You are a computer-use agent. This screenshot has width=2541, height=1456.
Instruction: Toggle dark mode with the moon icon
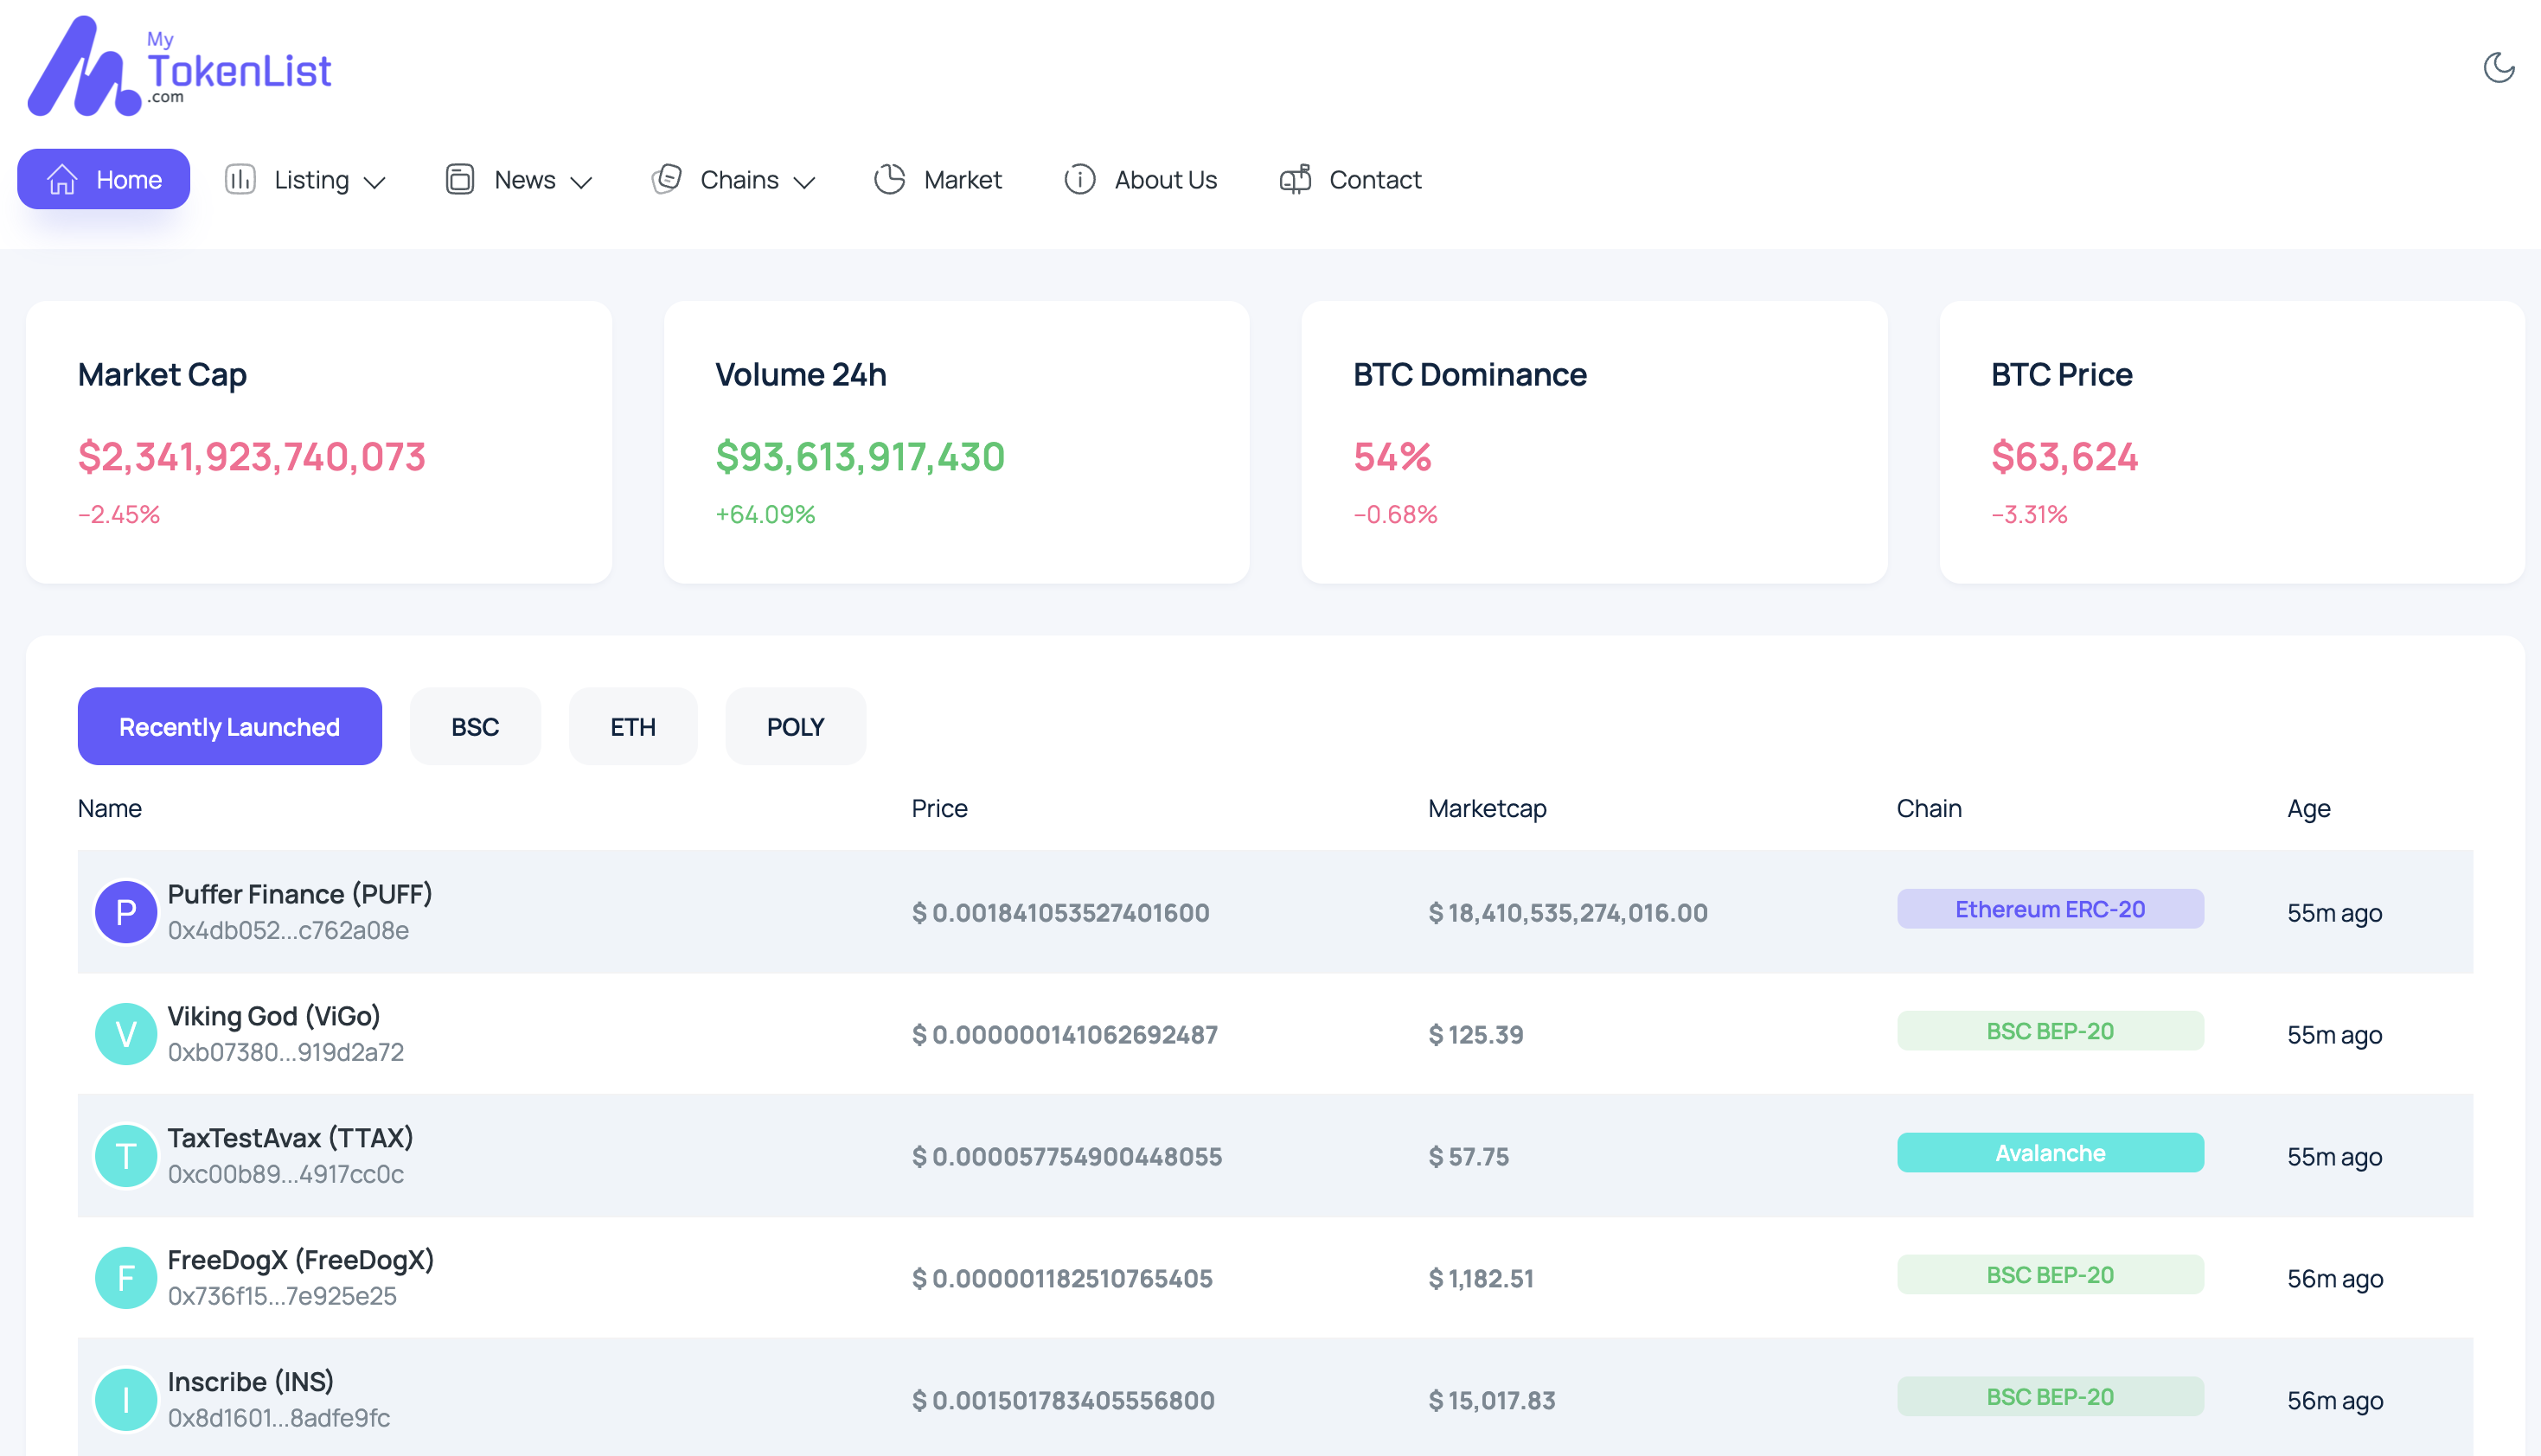pos(2500,67)
